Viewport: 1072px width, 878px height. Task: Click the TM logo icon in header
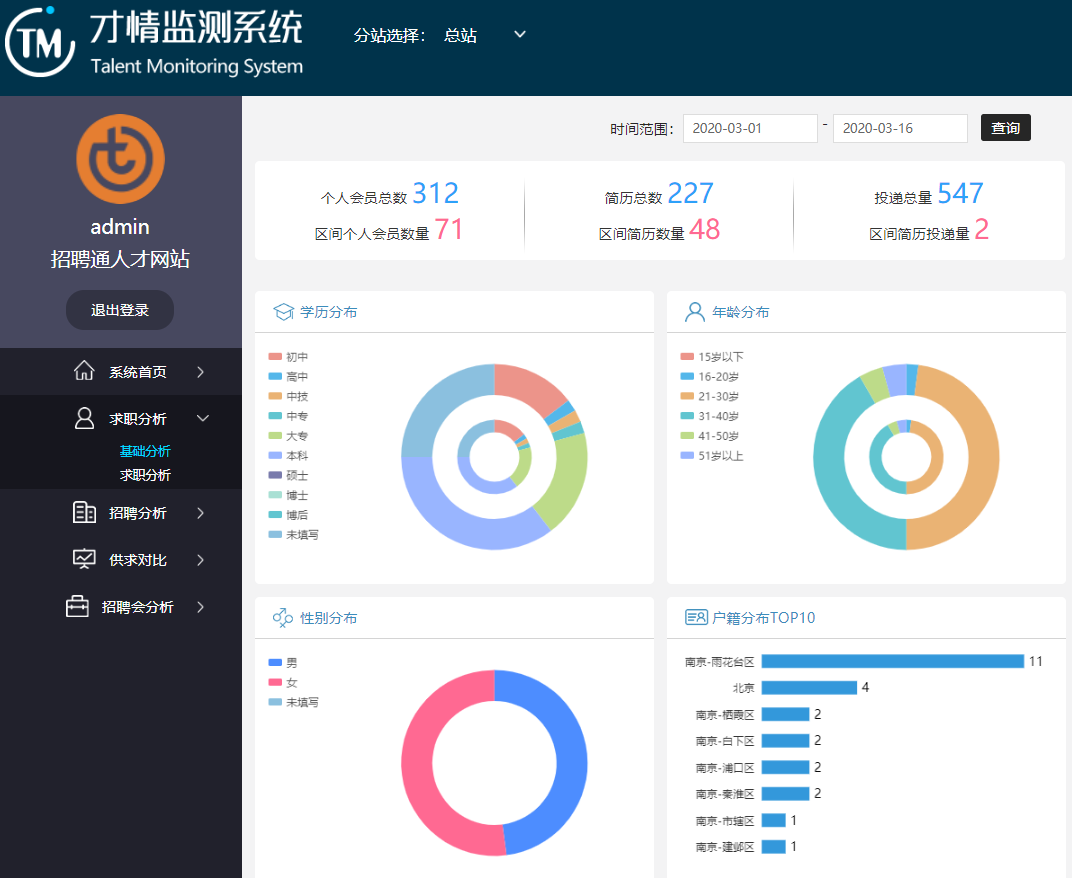[40, 42]
